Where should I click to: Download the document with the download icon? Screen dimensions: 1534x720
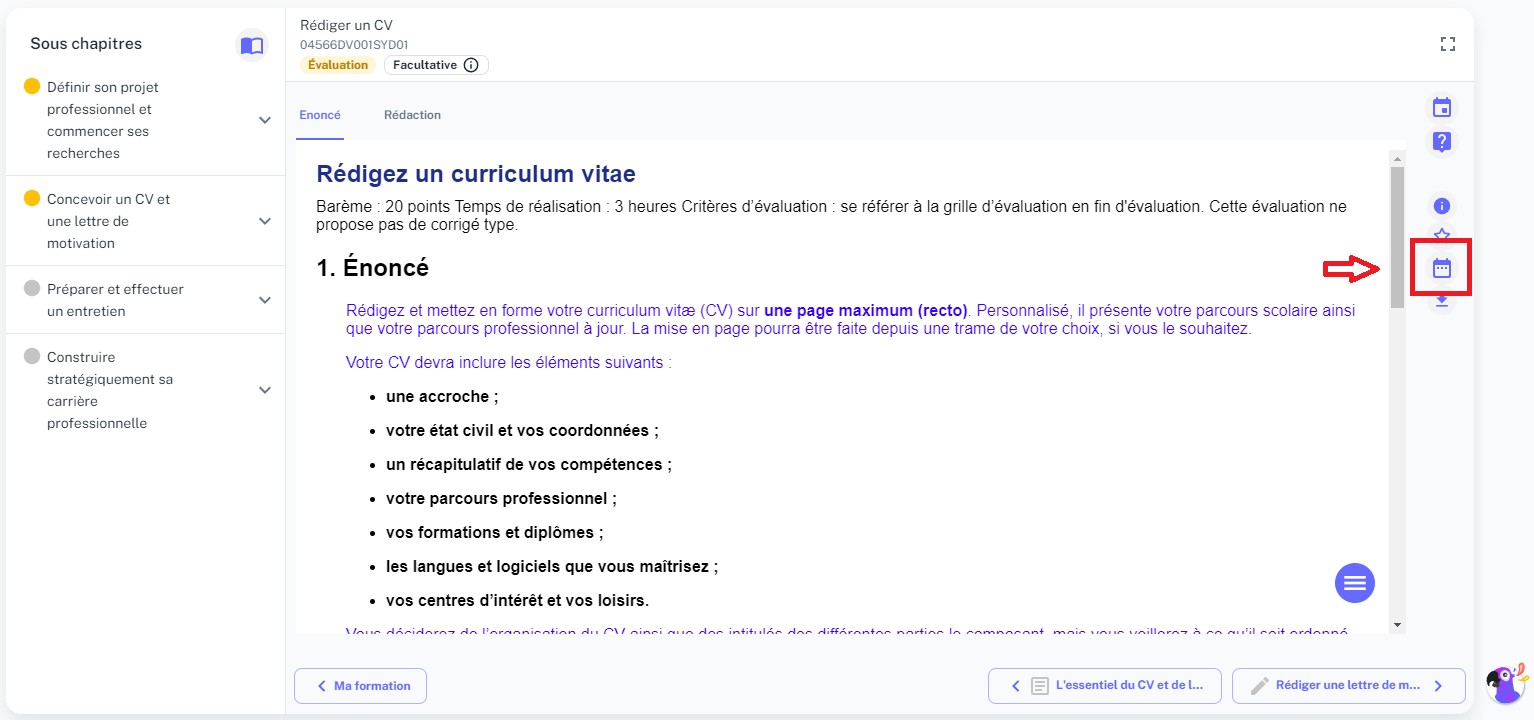[1441, 299]
